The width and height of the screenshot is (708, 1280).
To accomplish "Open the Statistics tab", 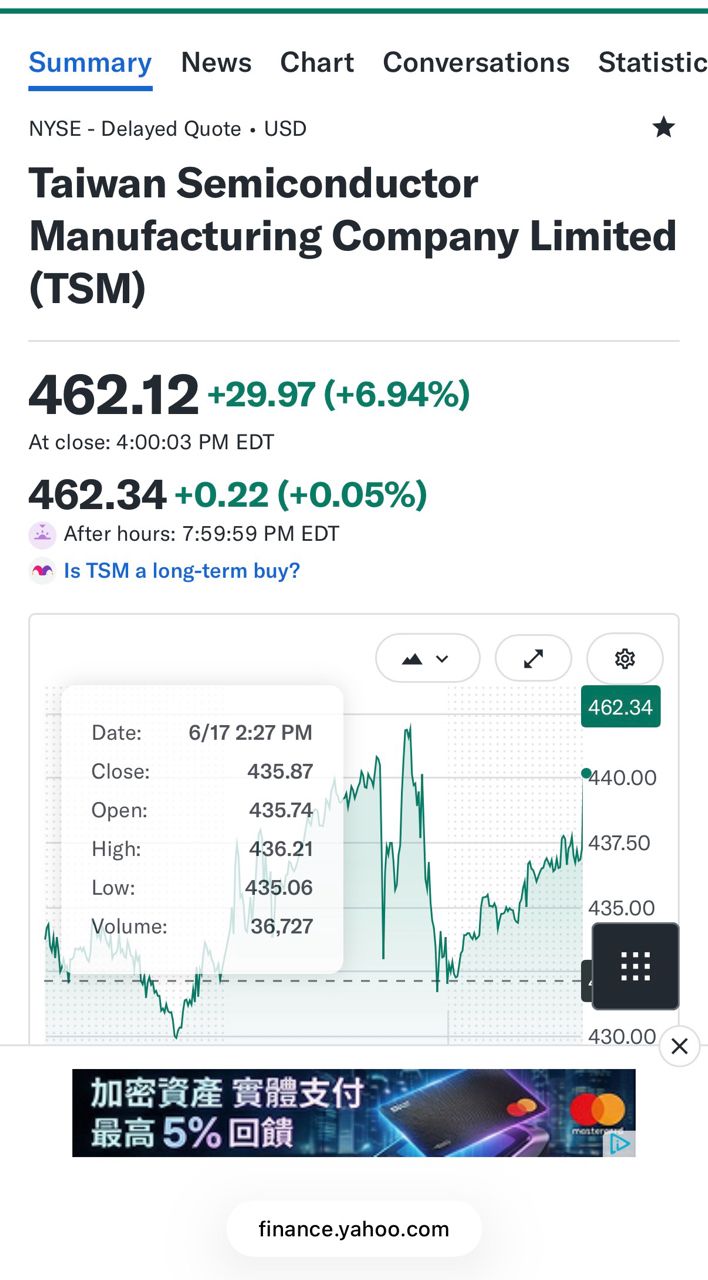I will click(653, 62).
